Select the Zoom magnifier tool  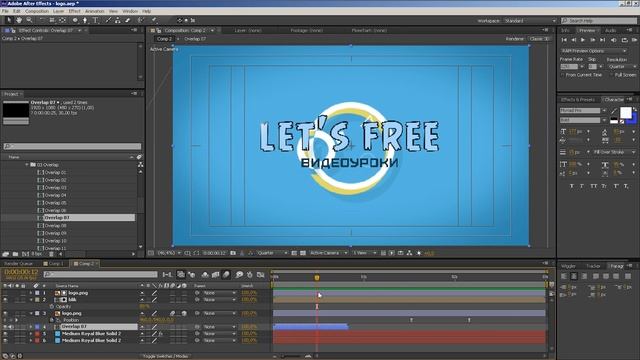click(29, 20)
